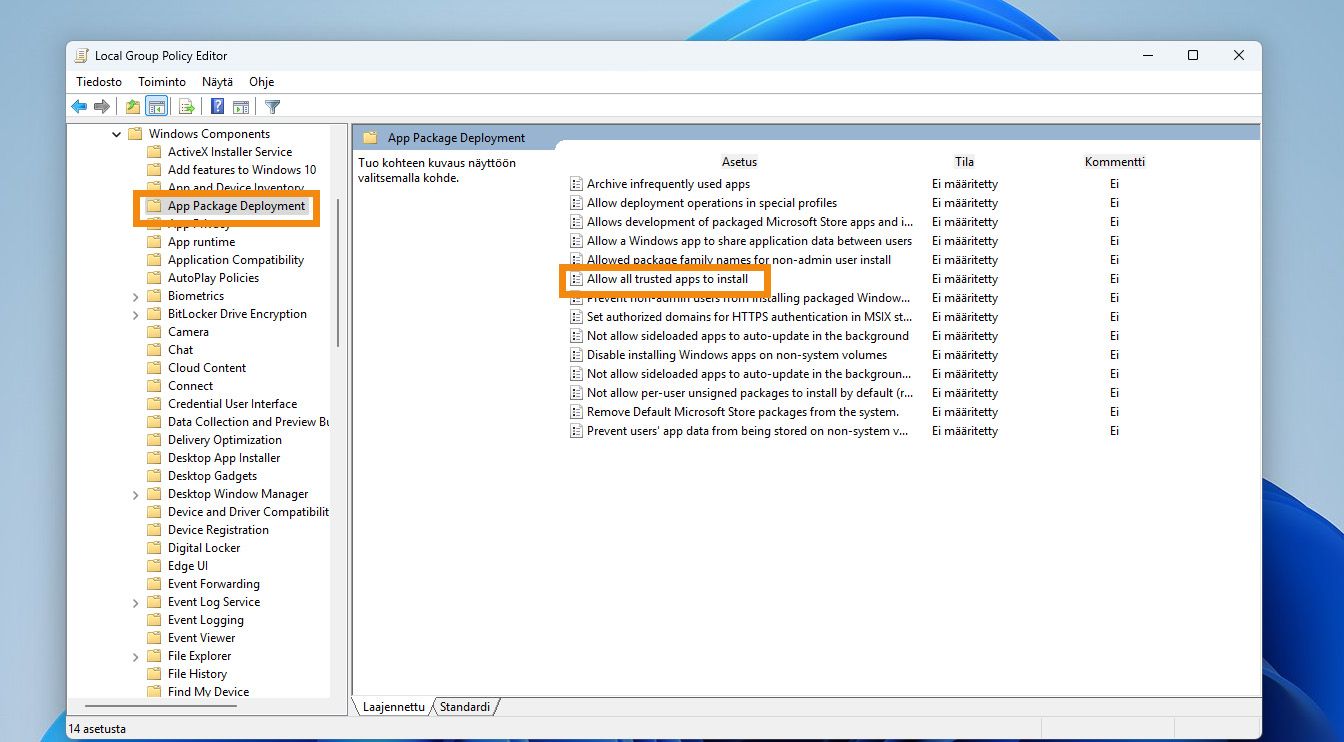Click the Export List toolbar icon

point(186,107)
